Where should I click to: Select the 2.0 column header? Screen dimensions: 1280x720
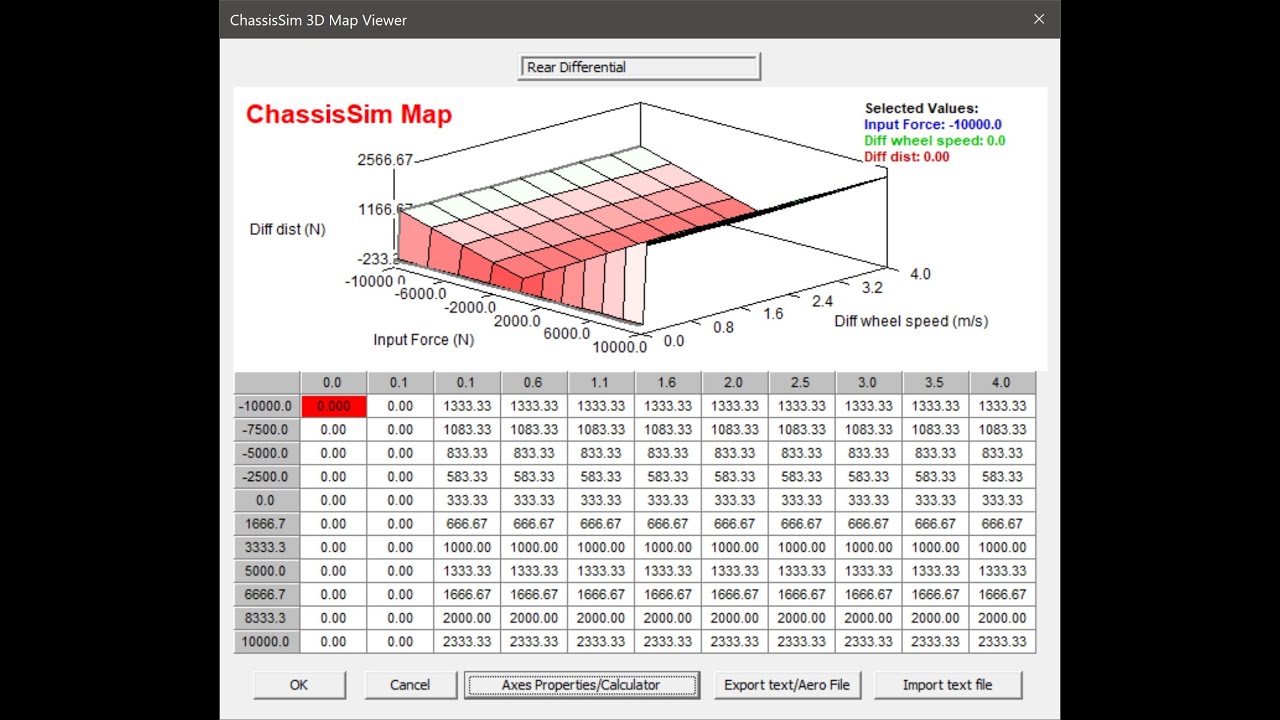[735, 383]
